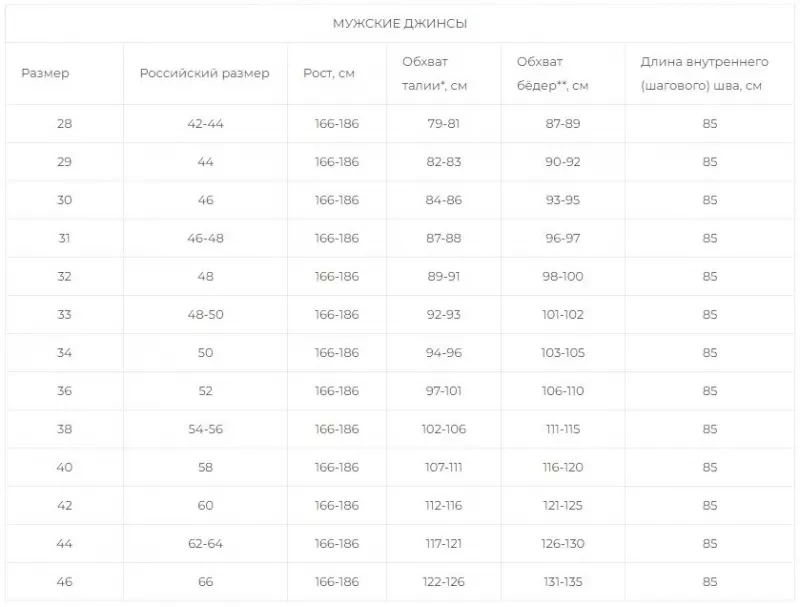Select the Russian size 54-56 cell
This screenshot has height=607, width=800.
pyautogui.click(x=205, y=429)
